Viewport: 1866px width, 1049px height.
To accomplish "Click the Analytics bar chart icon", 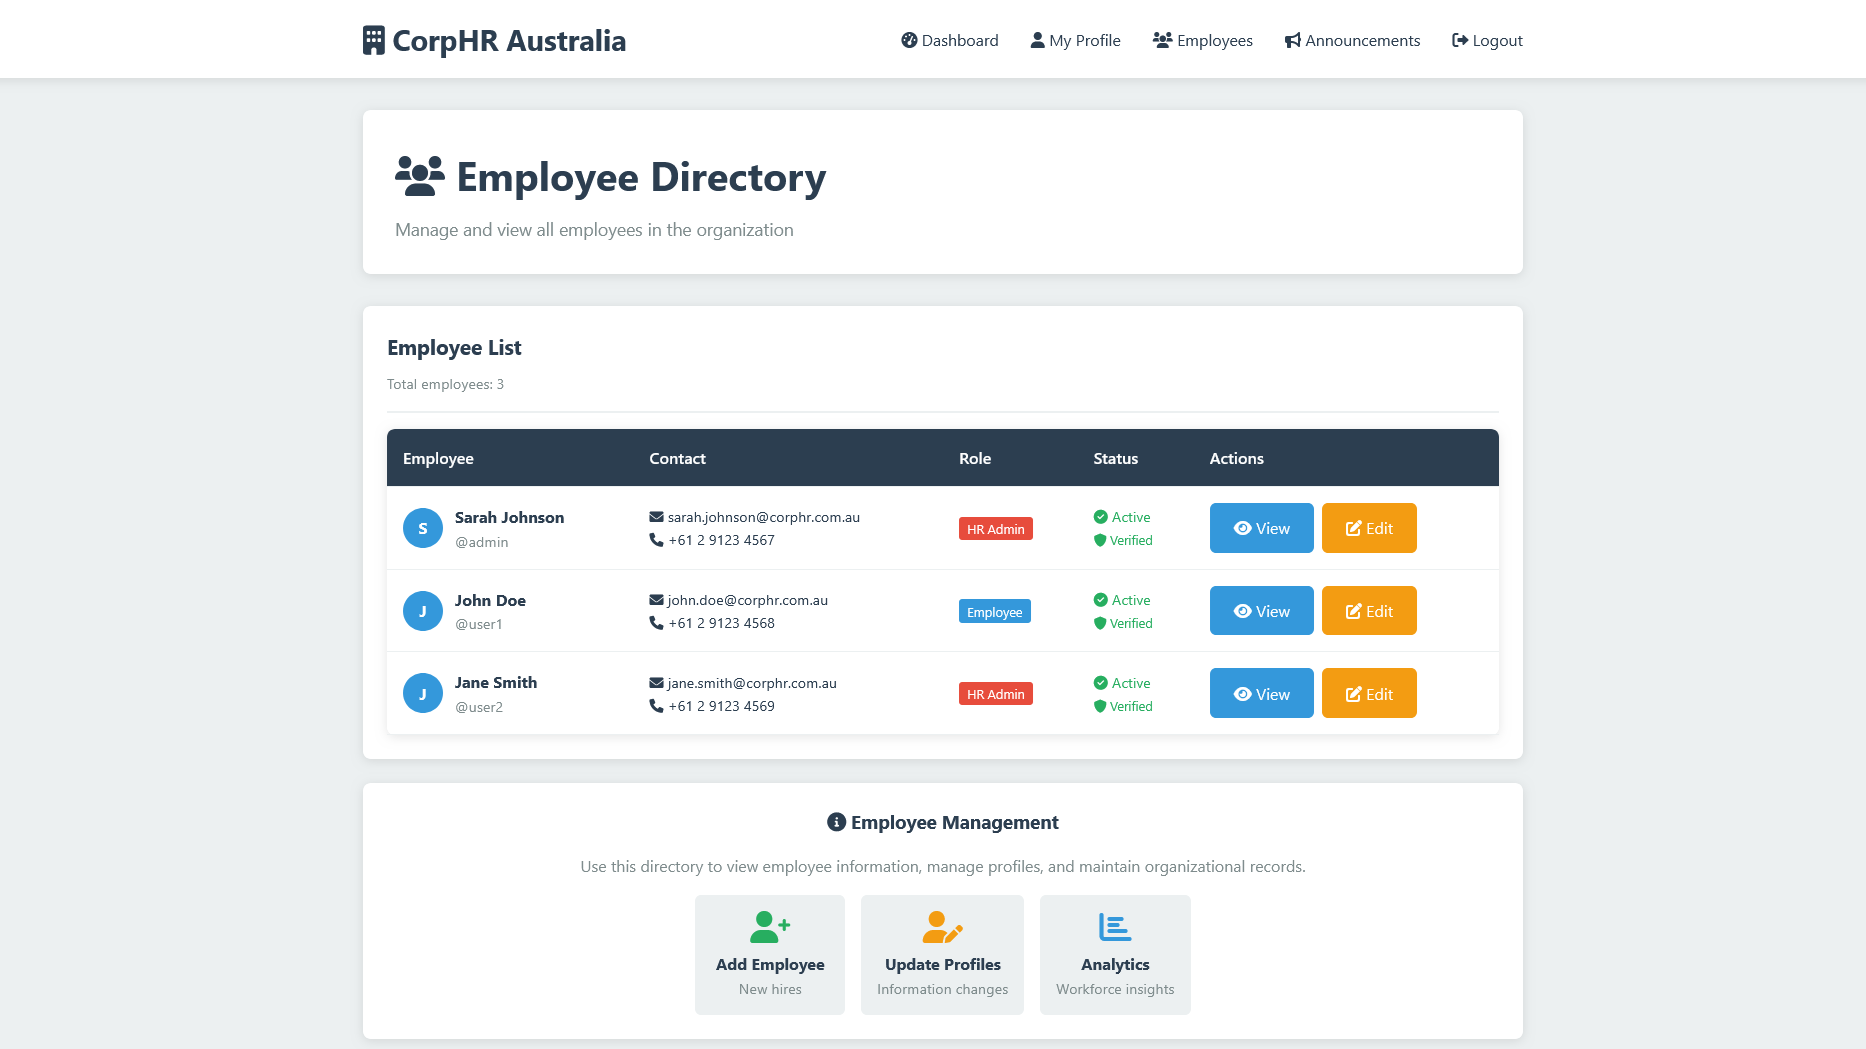I will point(1114,927).
